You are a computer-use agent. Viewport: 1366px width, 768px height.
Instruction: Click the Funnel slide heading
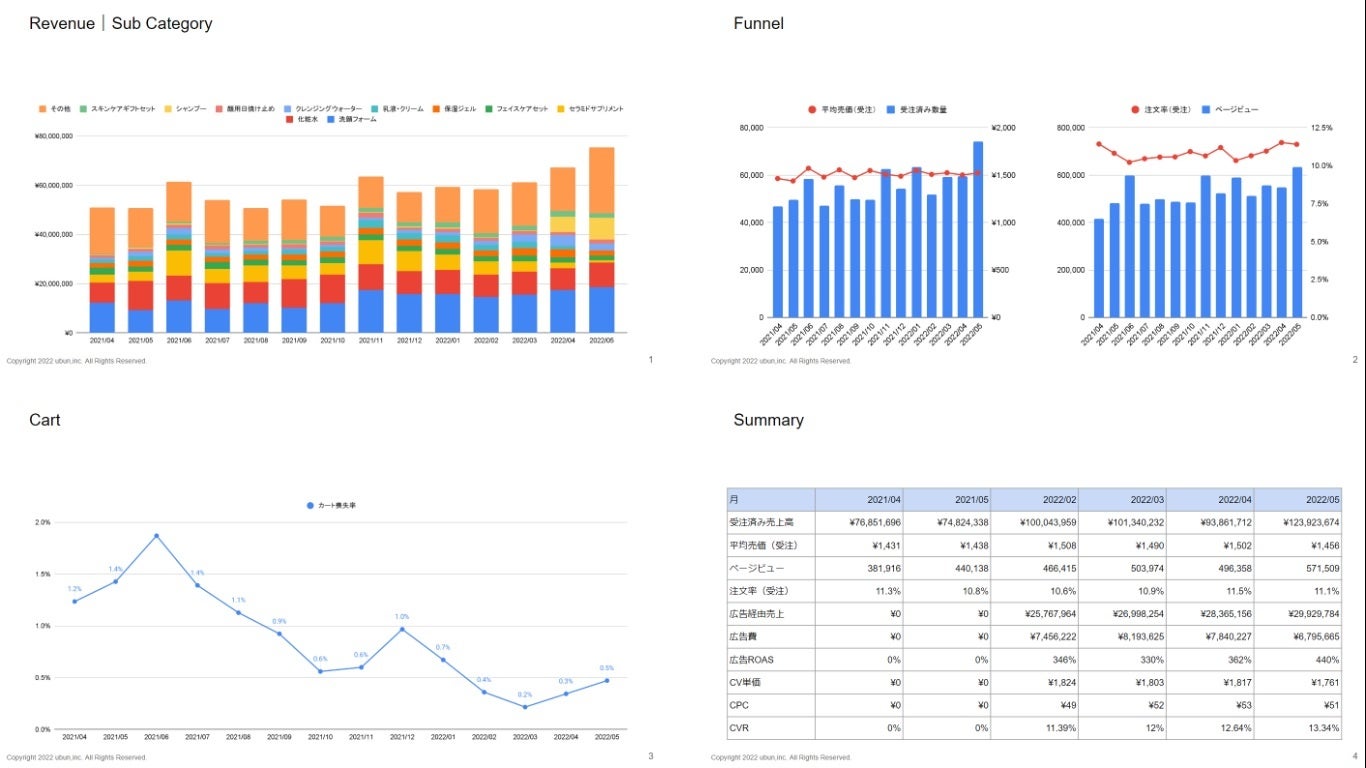click(759, 24)
